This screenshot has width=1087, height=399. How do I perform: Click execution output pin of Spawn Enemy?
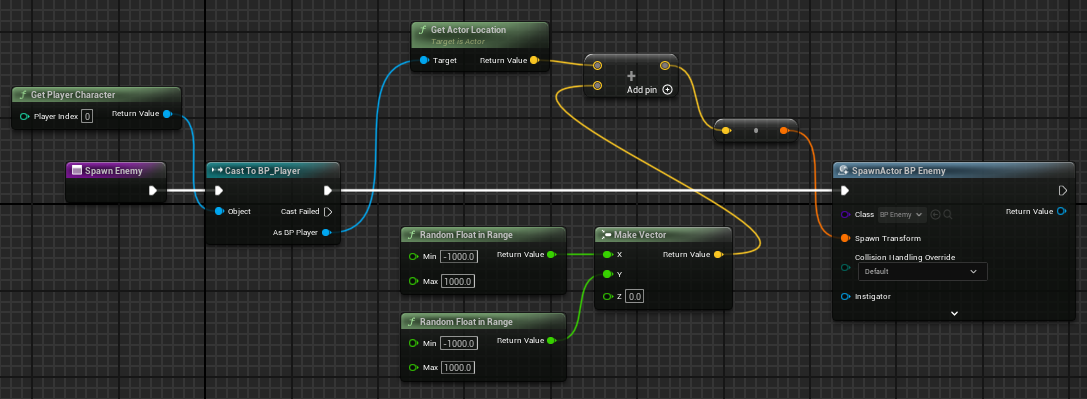[x=153, y=190]
